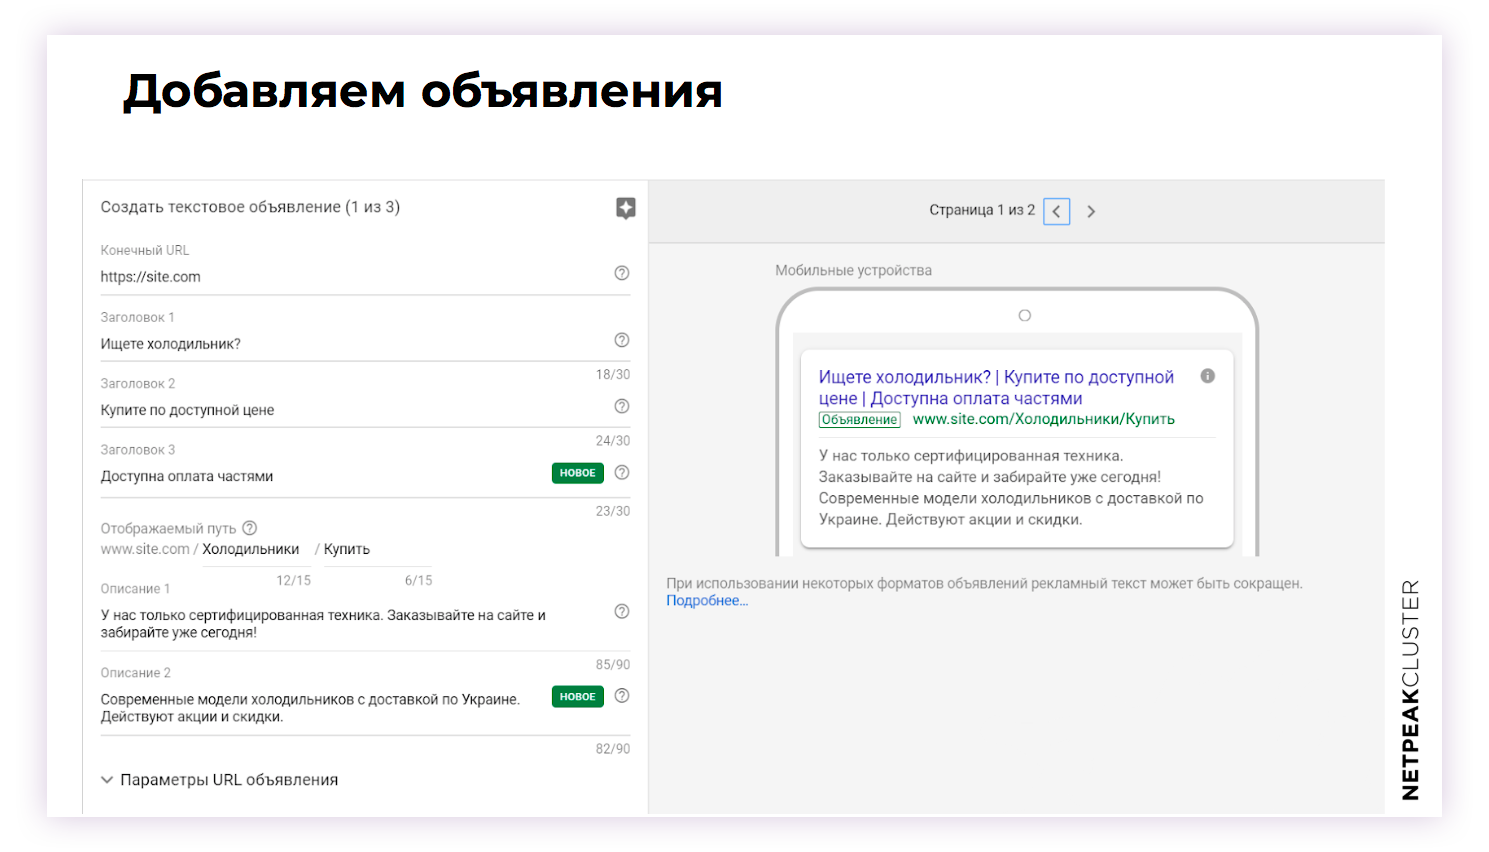Screen dimensions: 1489x852
Task: Open help icon for Заголовок 3 field
Action: tap(622, 473)
